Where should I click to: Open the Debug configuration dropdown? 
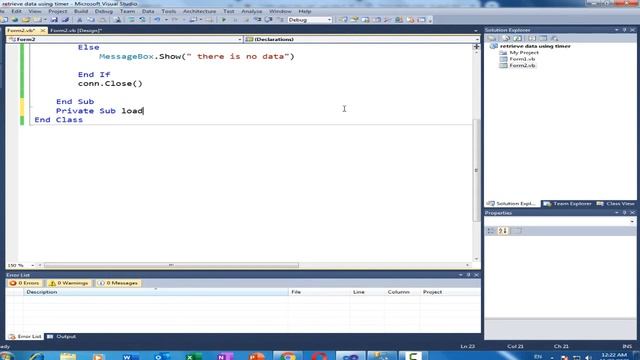329,20
